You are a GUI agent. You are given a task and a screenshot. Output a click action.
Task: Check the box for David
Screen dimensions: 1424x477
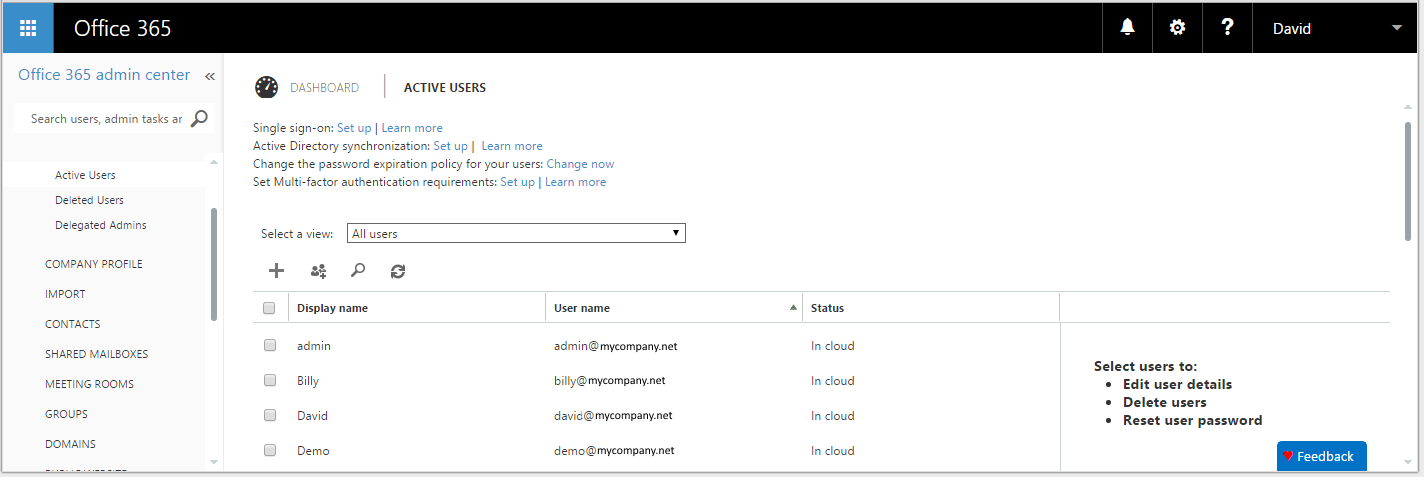pyautogui.click(x=269, y=415)
